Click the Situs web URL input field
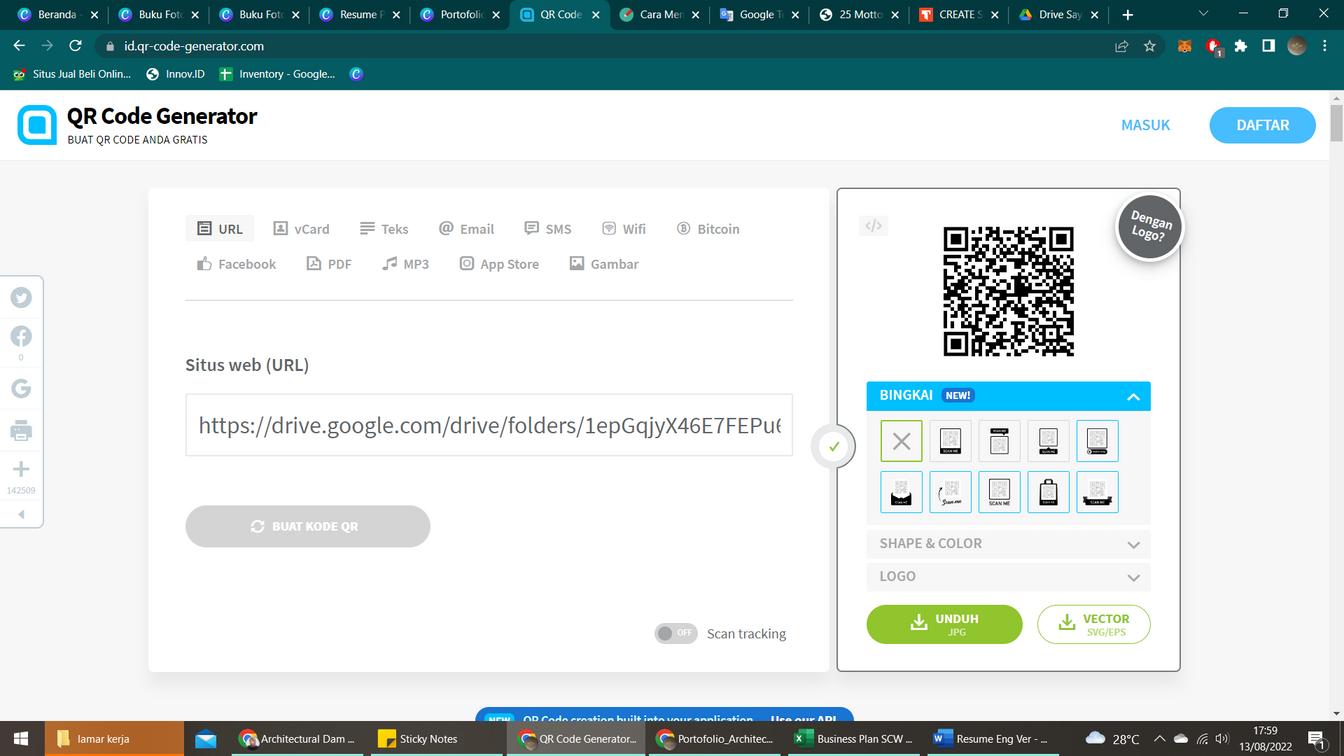The width and height of the screenshot is (1344, 756). pos(489,425)
